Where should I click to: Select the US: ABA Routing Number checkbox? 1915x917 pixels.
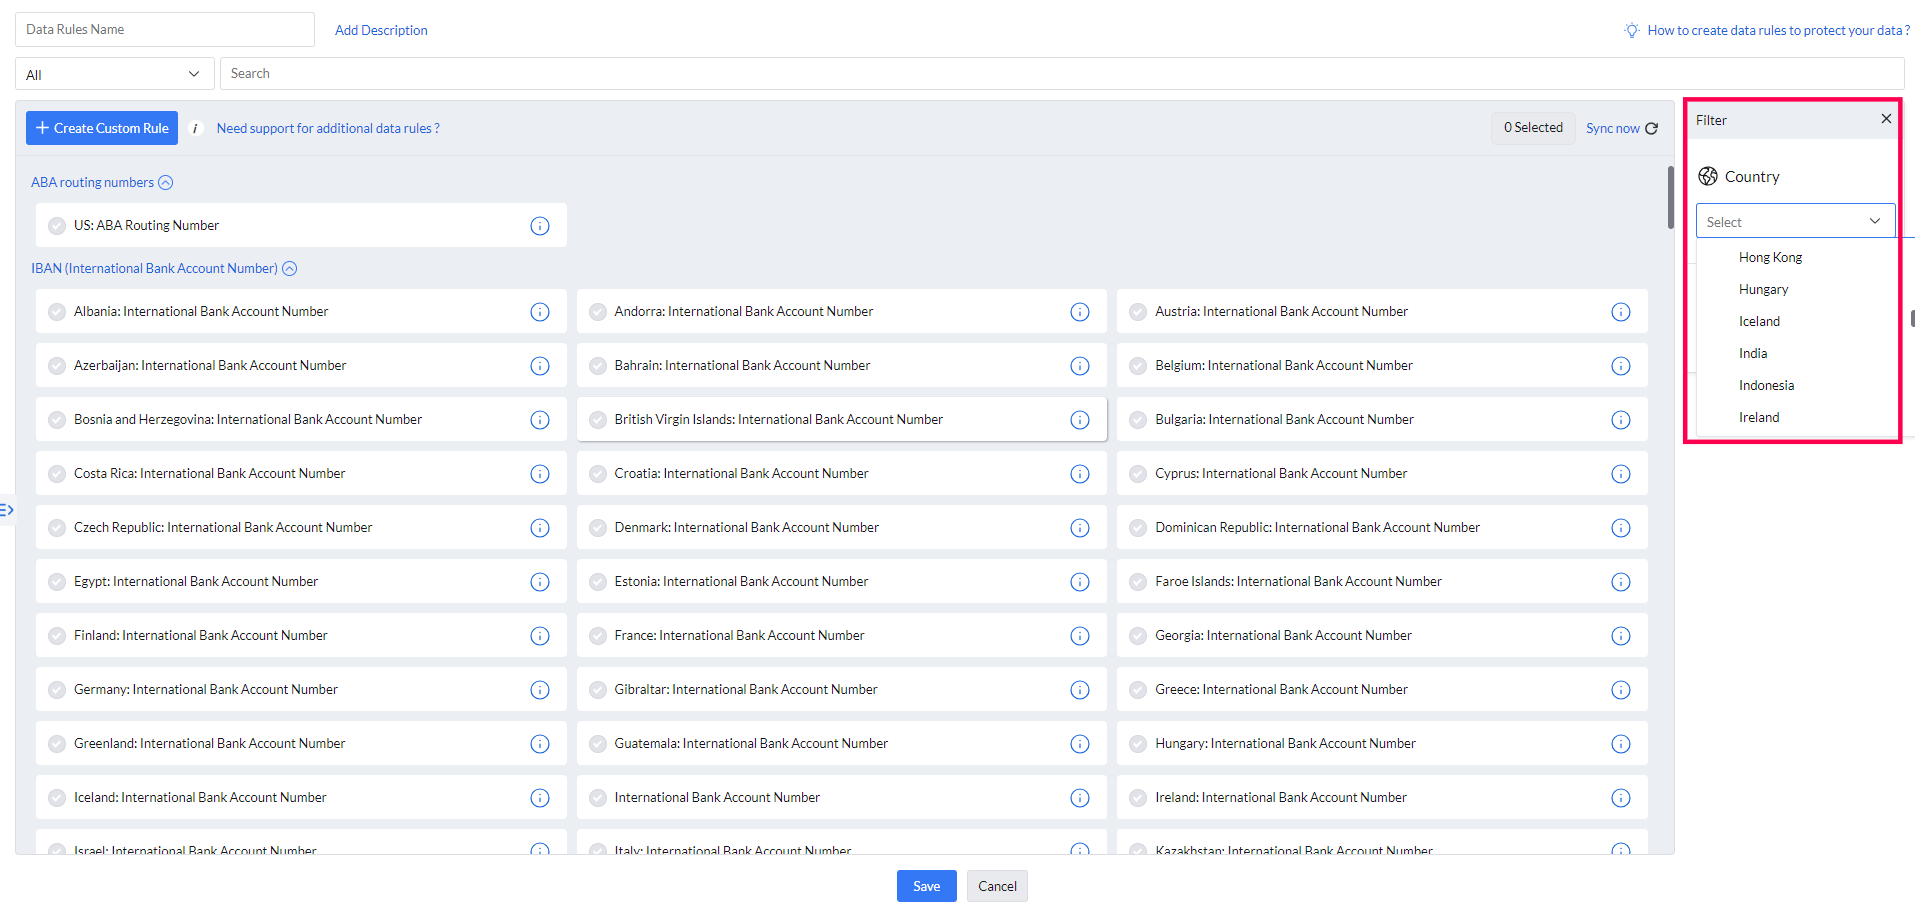[57, 226]
